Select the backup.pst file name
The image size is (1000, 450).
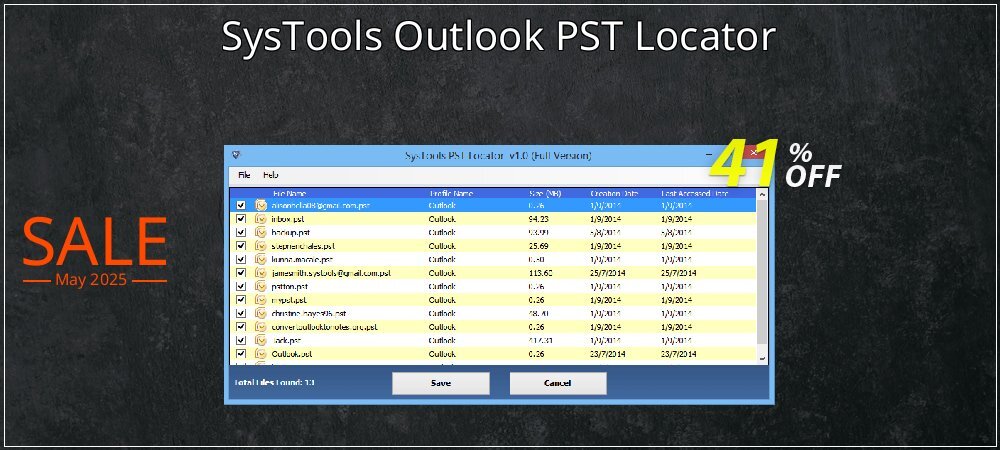click(x=291, y=232)
